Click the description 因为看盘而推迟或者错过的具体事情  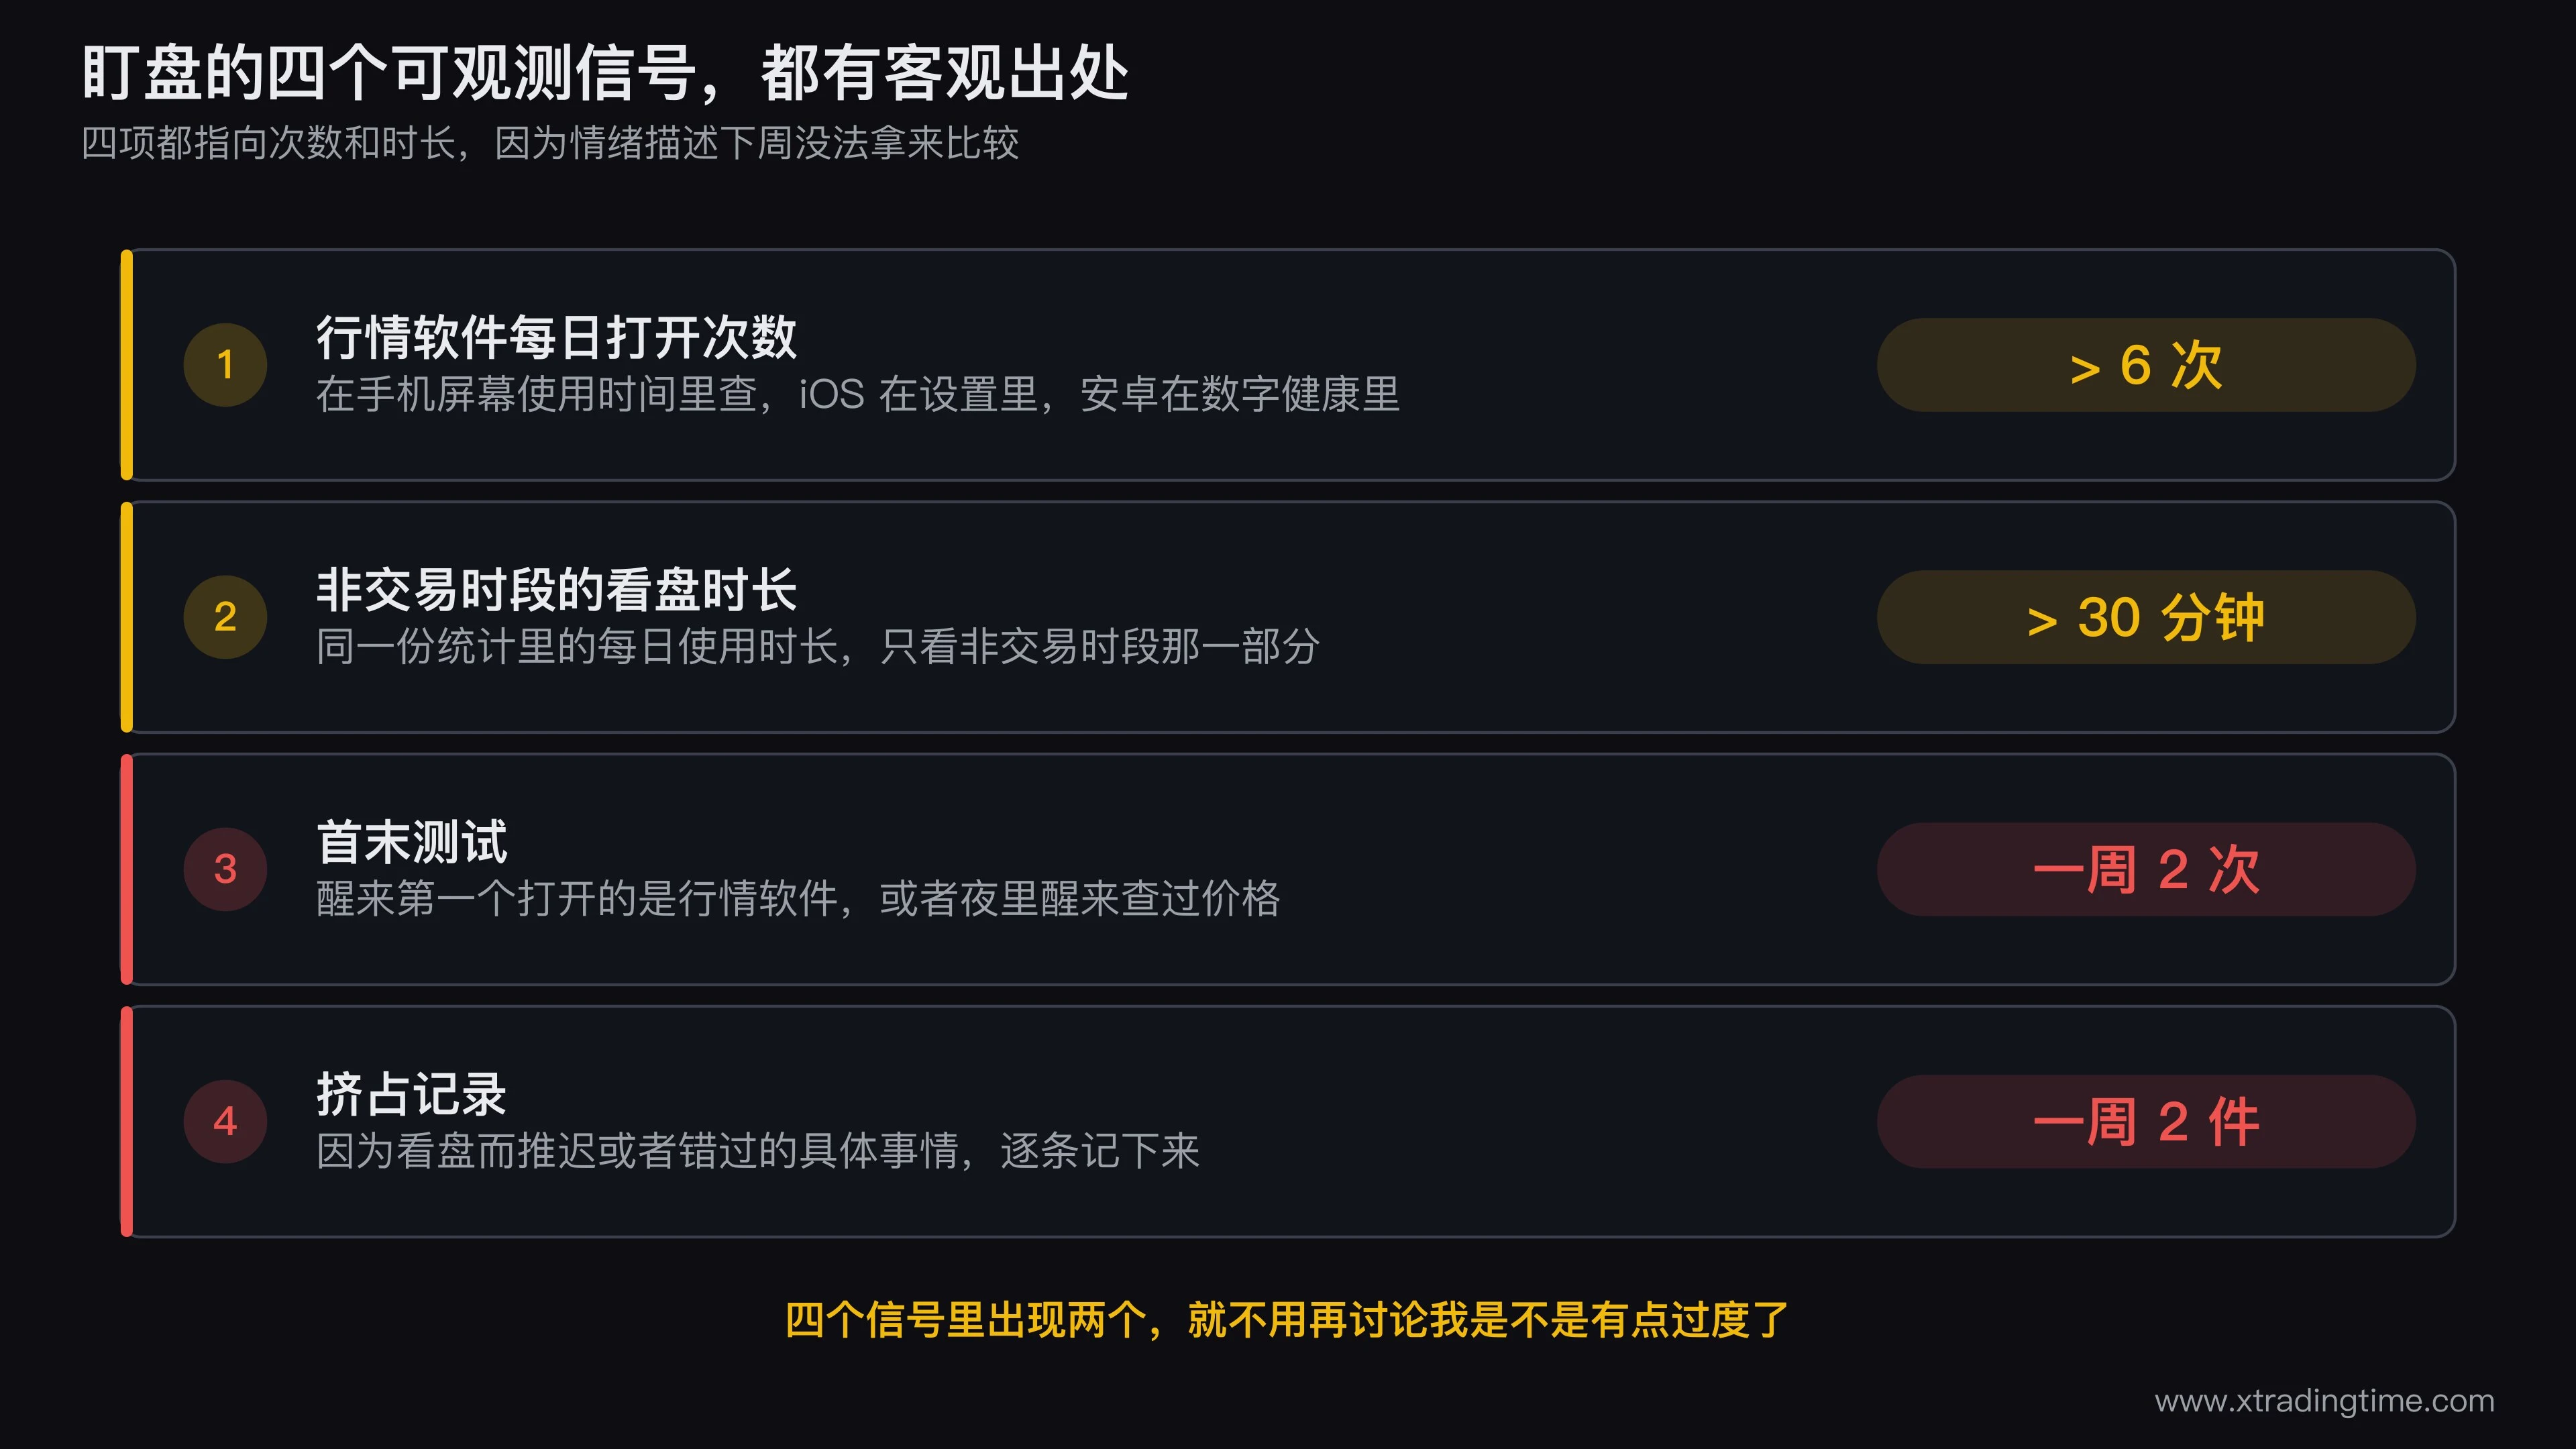click(758, 1150)
